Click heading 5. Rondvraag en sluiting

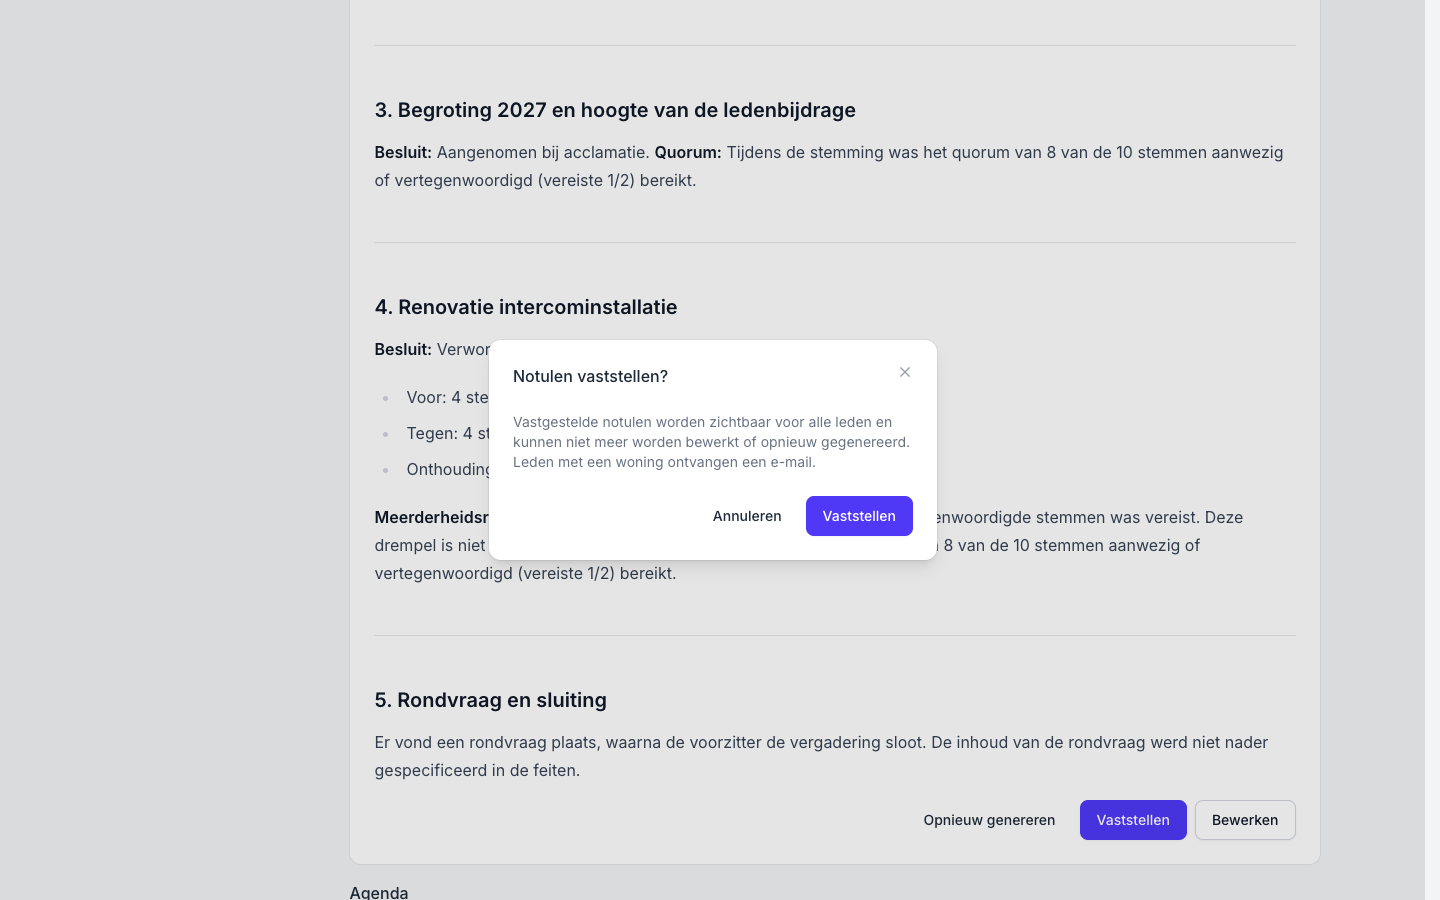[x=491, y=700]
